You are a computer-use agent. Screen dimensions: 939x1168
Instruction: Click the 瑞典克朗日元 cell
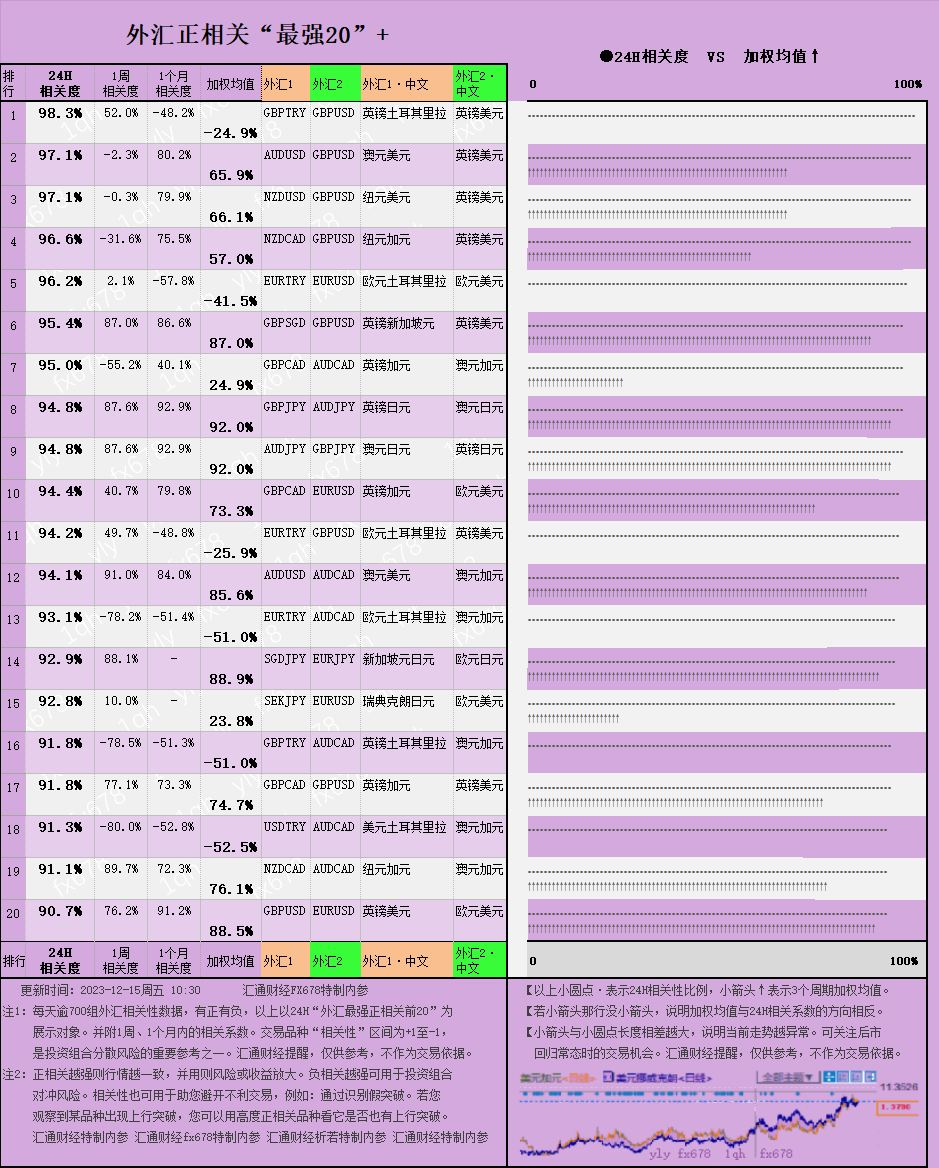(x=398, y=701)
